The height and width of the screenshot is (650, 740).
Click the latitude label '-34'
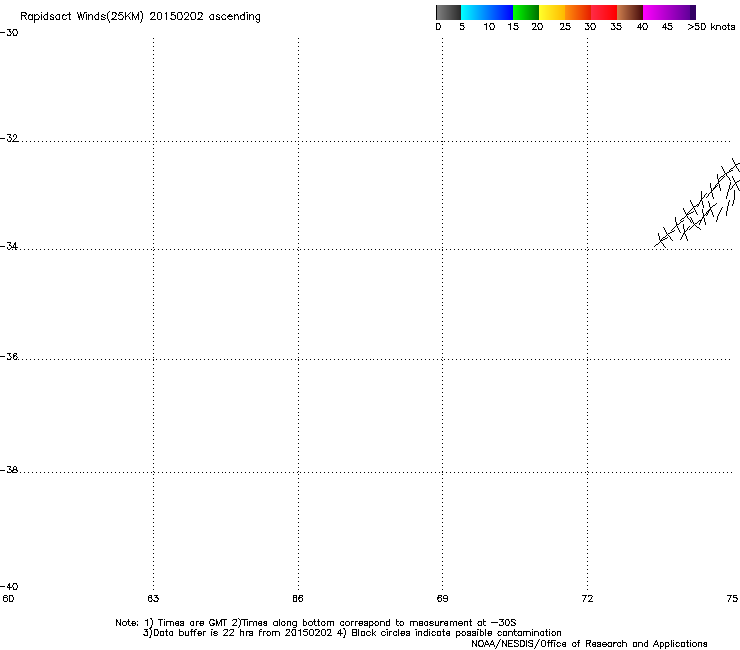(9, 246)
